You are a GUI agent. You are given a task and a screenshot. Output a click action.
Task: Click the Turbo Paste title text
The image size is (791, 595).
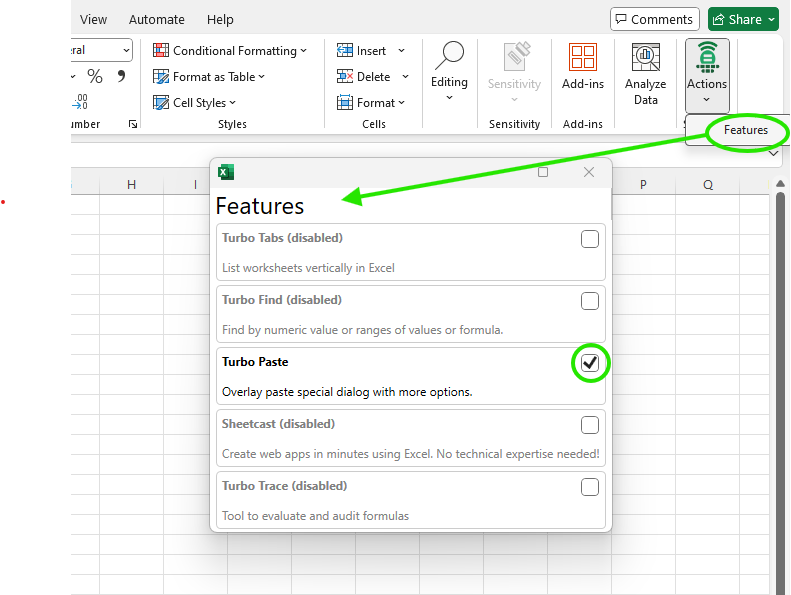255,362
